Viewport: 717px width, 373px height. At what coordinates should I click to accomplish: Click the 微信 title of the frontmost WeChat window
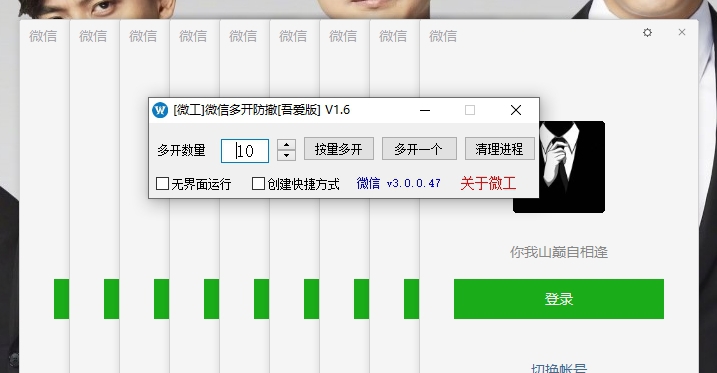443,36
